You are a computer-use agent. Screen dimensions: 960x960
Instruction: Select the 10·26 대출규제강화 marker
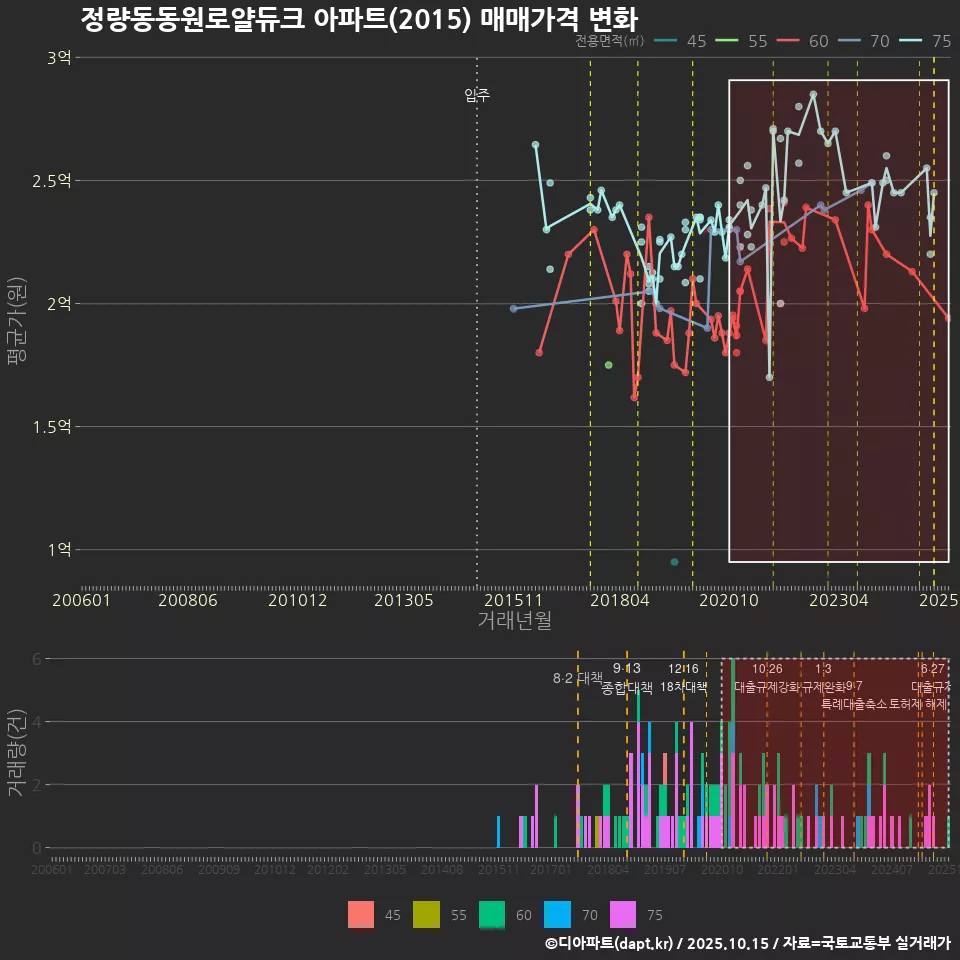(768, 678)
